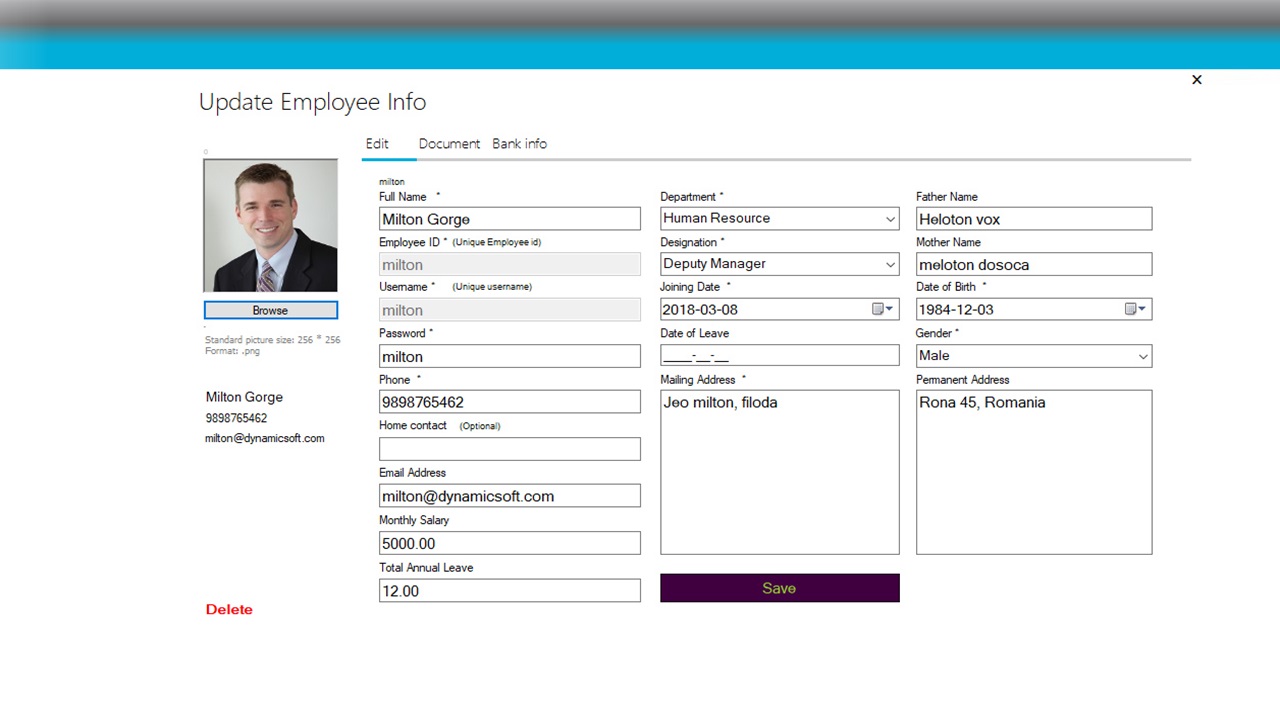This screenshot has width=1280, height=720.
Task: Switch to the Bank info tab
Action: (519, 143)
